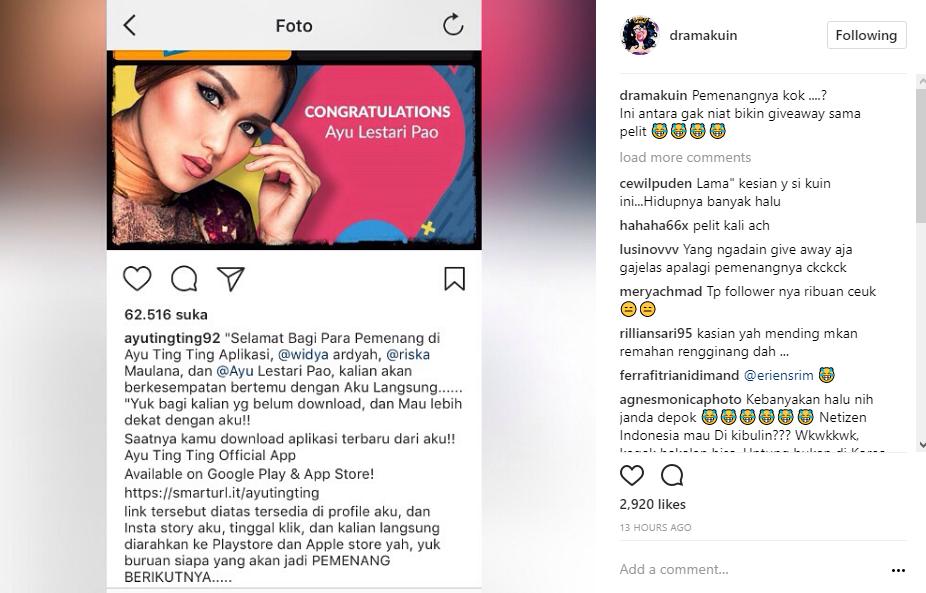The image size is (926, 593).
Task: Save post with the bookmark icon
Action: [454, 278]
